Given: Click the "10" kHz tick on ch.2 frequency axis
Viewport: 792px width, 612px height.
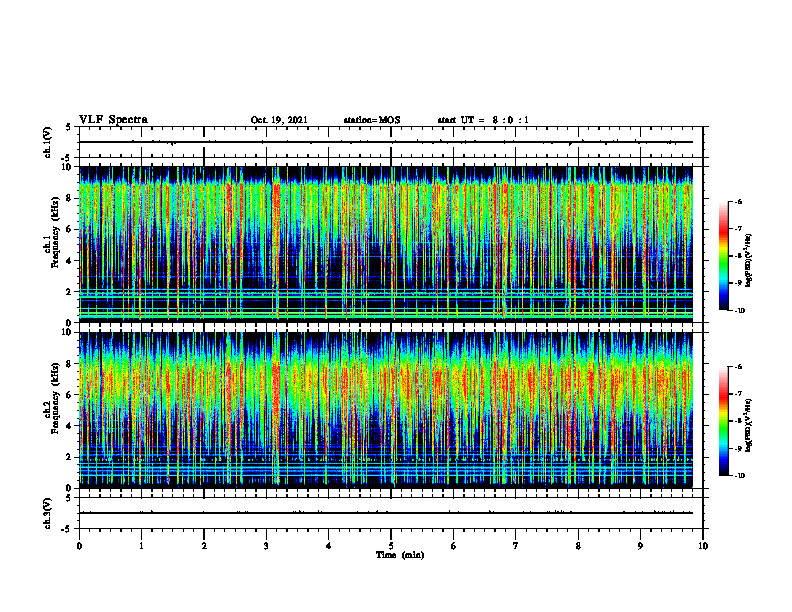Looking at the screenshot, I should 68,332.
